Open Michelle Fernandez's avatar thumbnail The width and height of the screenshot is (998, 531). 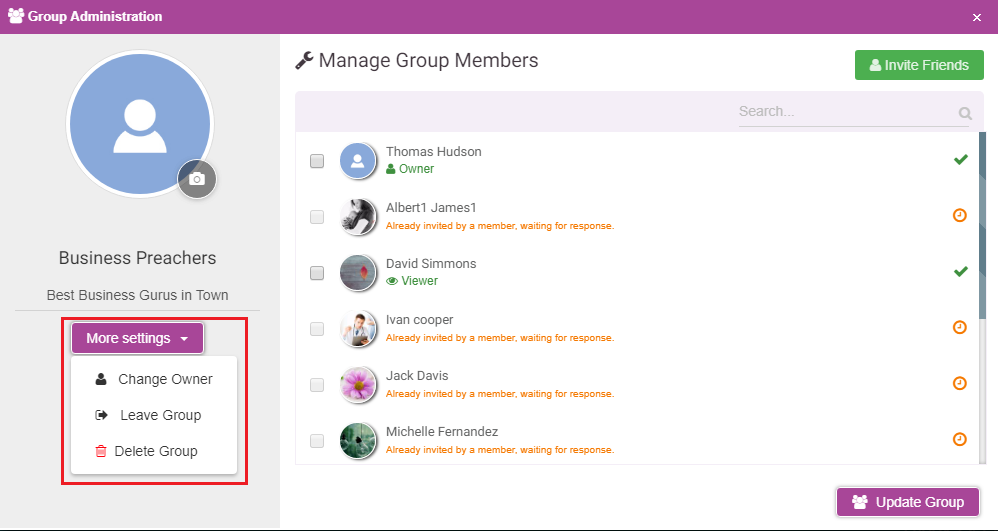pyautogui.click(x=358, y=441)
